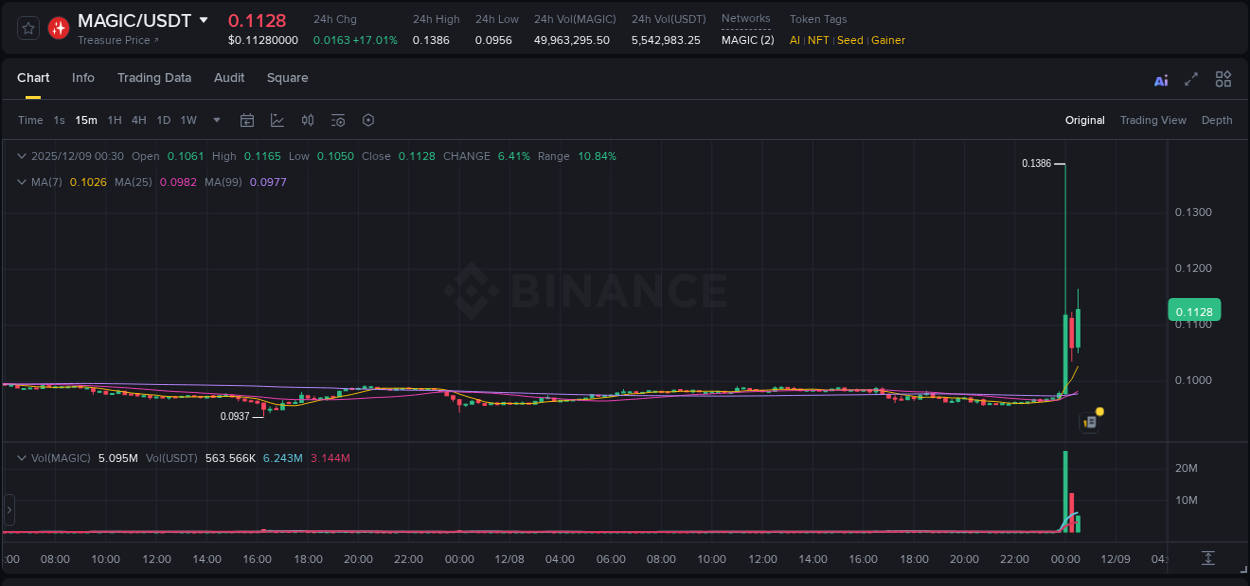Expand chart to fullscreen with diagonal arrows icon
The width and height of the screenshot is (1250, 586).
[x=1191, y=78]
